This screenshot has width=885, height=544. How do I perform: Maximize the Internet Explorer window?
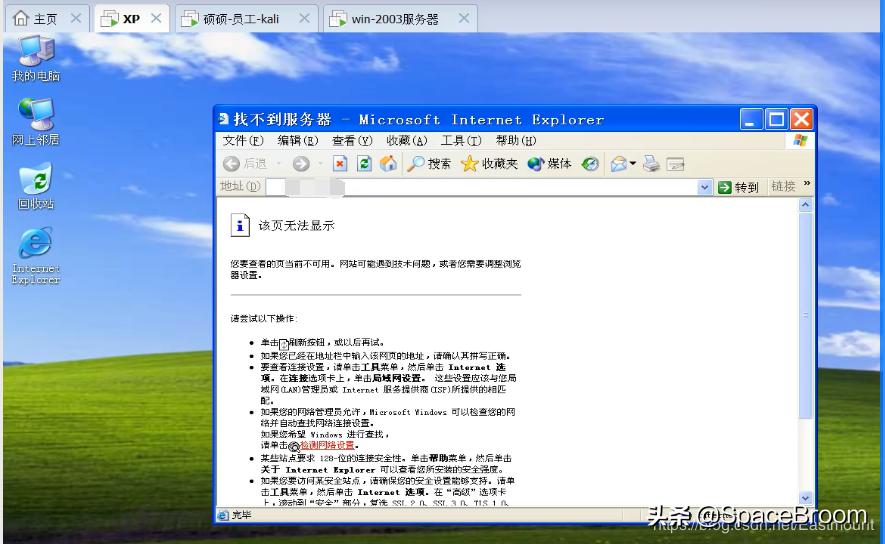[776, 119]
